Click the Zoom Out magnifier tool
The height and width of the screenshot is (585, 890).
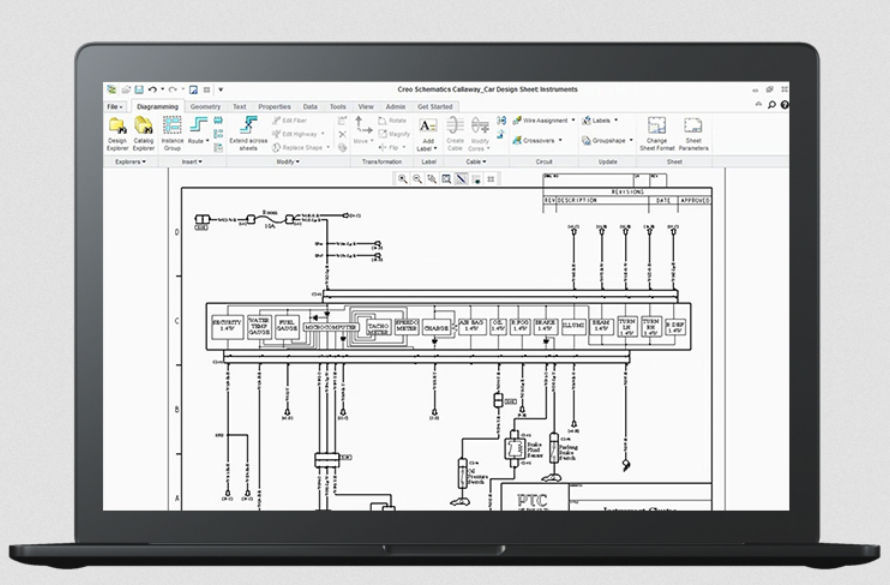click(417, 180)
